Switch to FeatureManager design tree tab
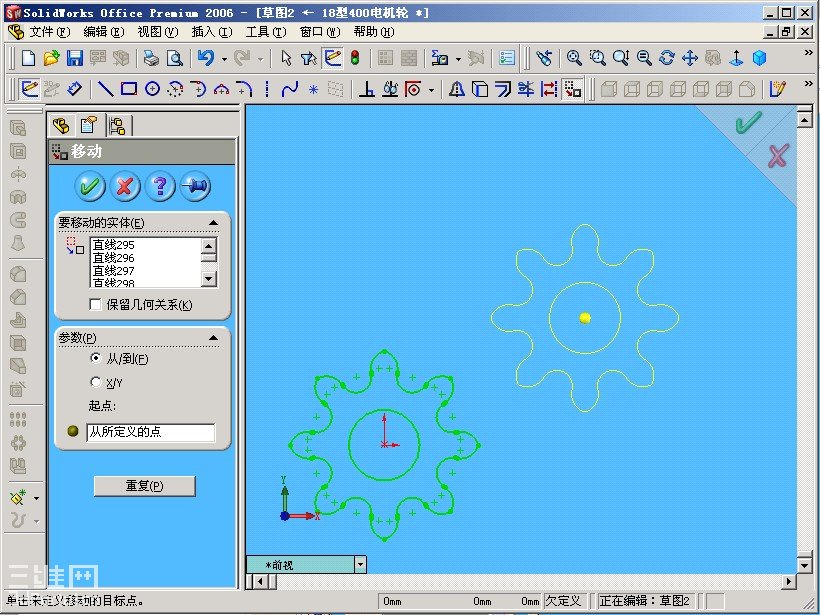 [x=61, y=126]
